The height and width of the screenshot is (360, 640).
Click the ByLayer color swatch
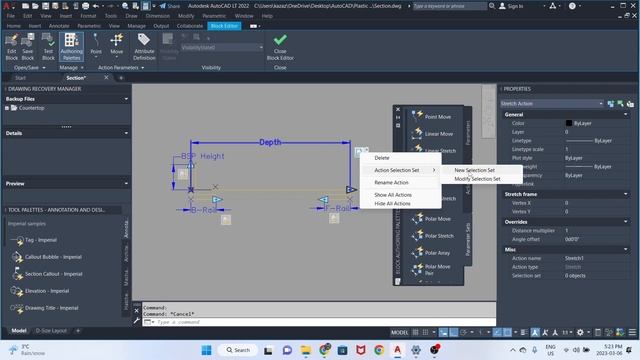pyautogui.click(x=569, y=123)
